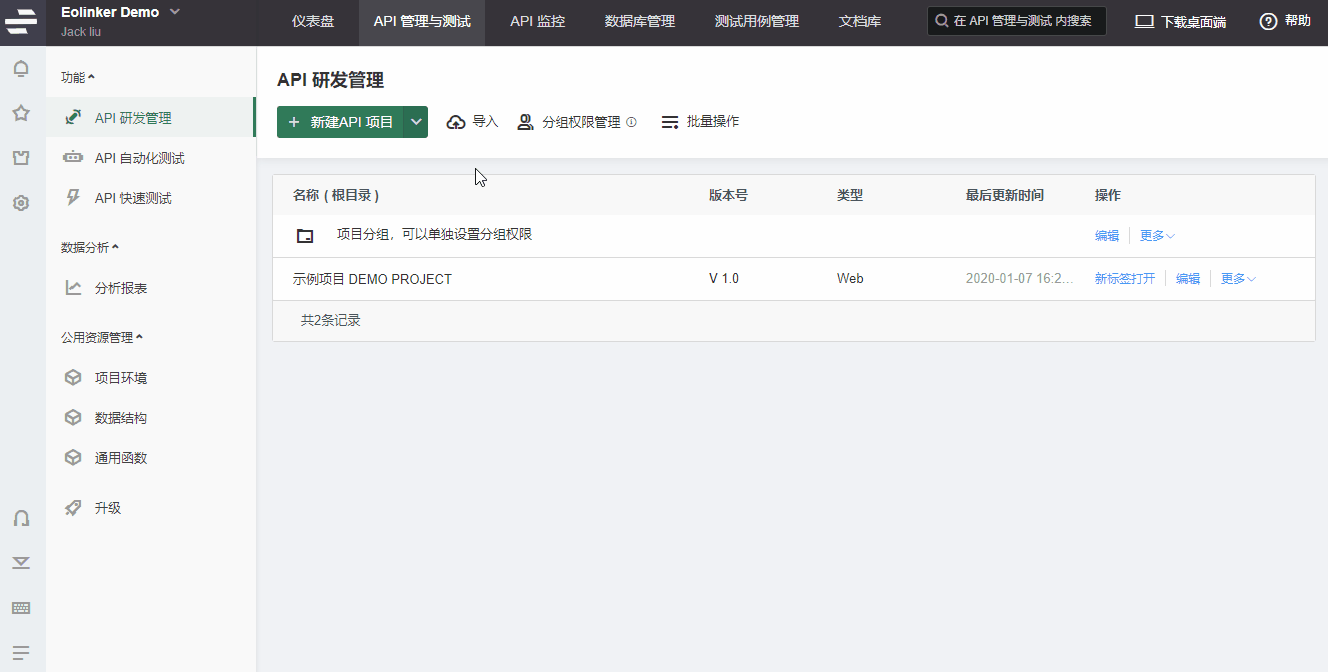Click 新标签打开 link for demo project
This screenshot has width=1328, height=672.
click(1124, 279)
